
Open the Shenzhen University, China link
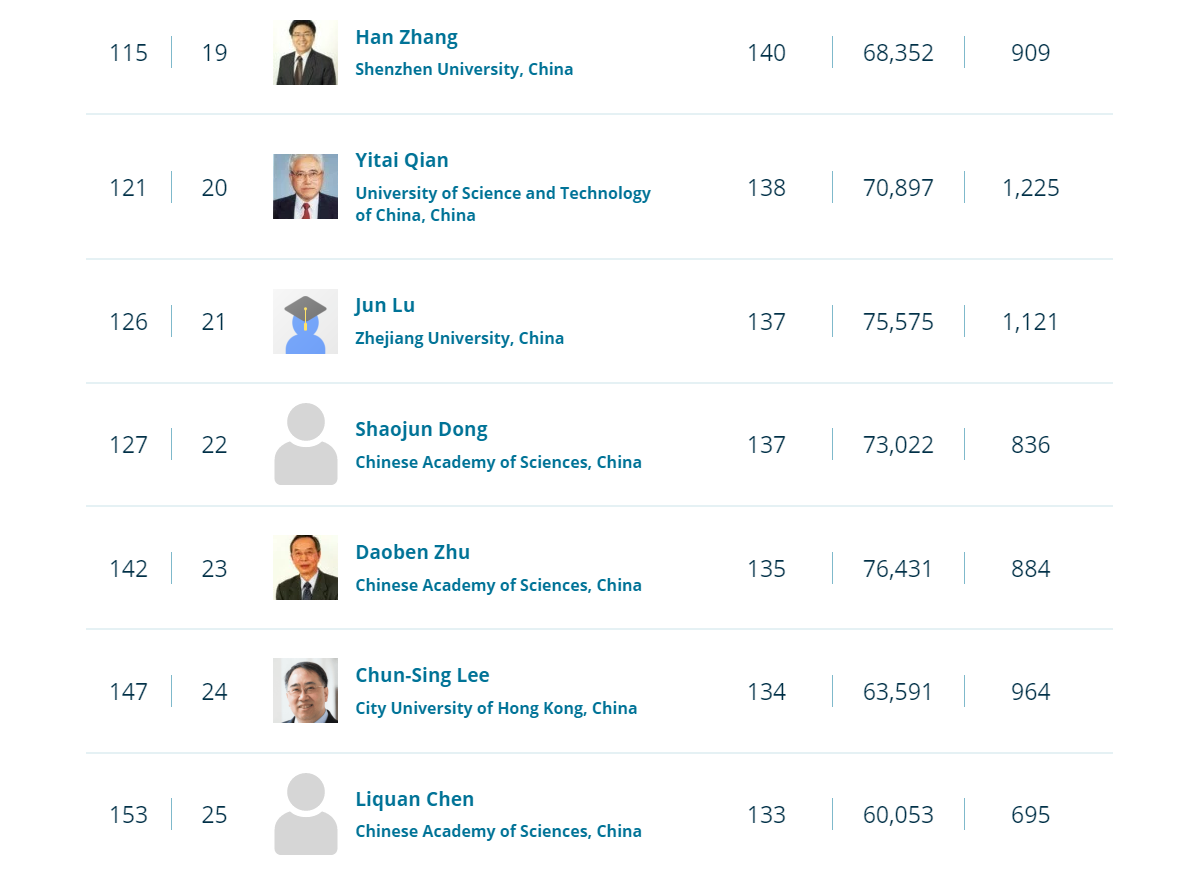pos(464,70)
